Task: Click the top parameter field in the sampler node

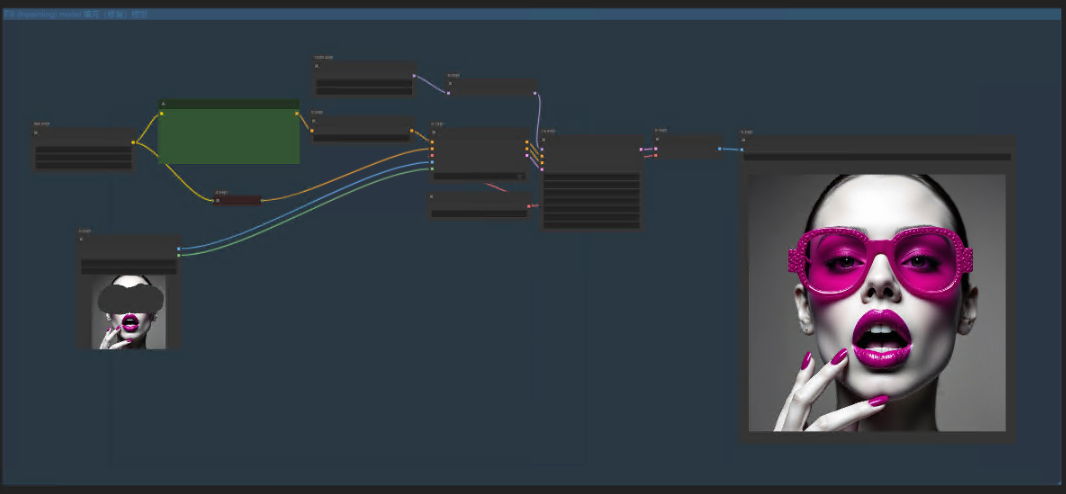Action: coord(591,176)
